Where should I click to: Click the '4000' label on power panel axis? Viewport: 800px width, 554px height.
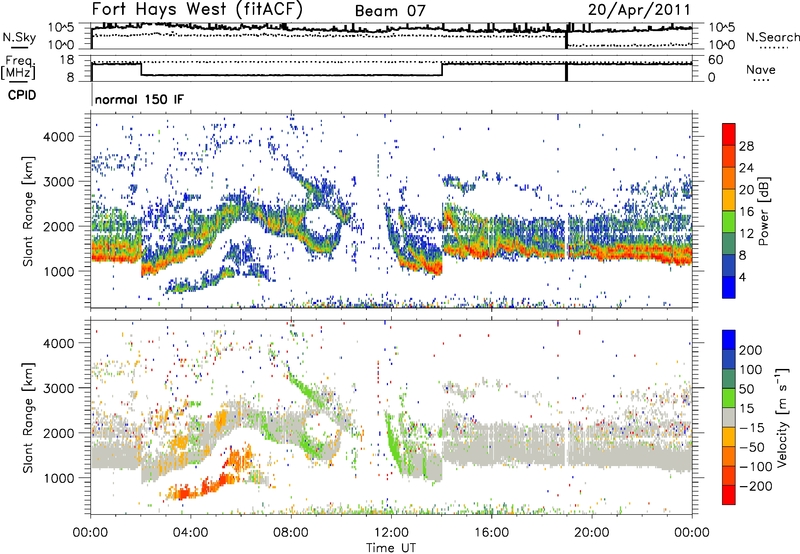click(58, 137)
